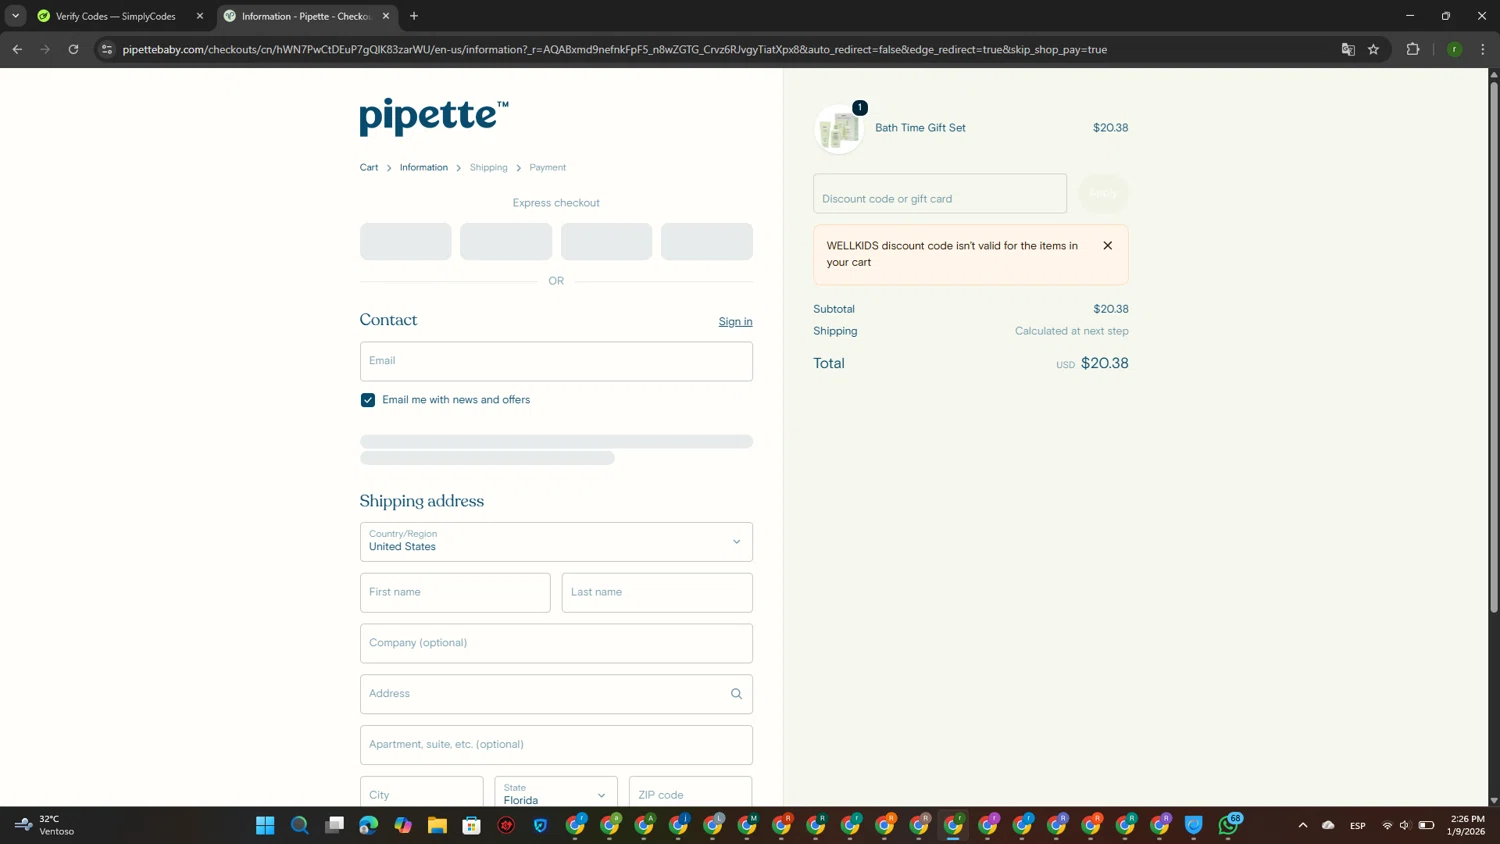1500x844 pixels.
Task: Focus the Company (optional) field
Action: coord(556,643)
